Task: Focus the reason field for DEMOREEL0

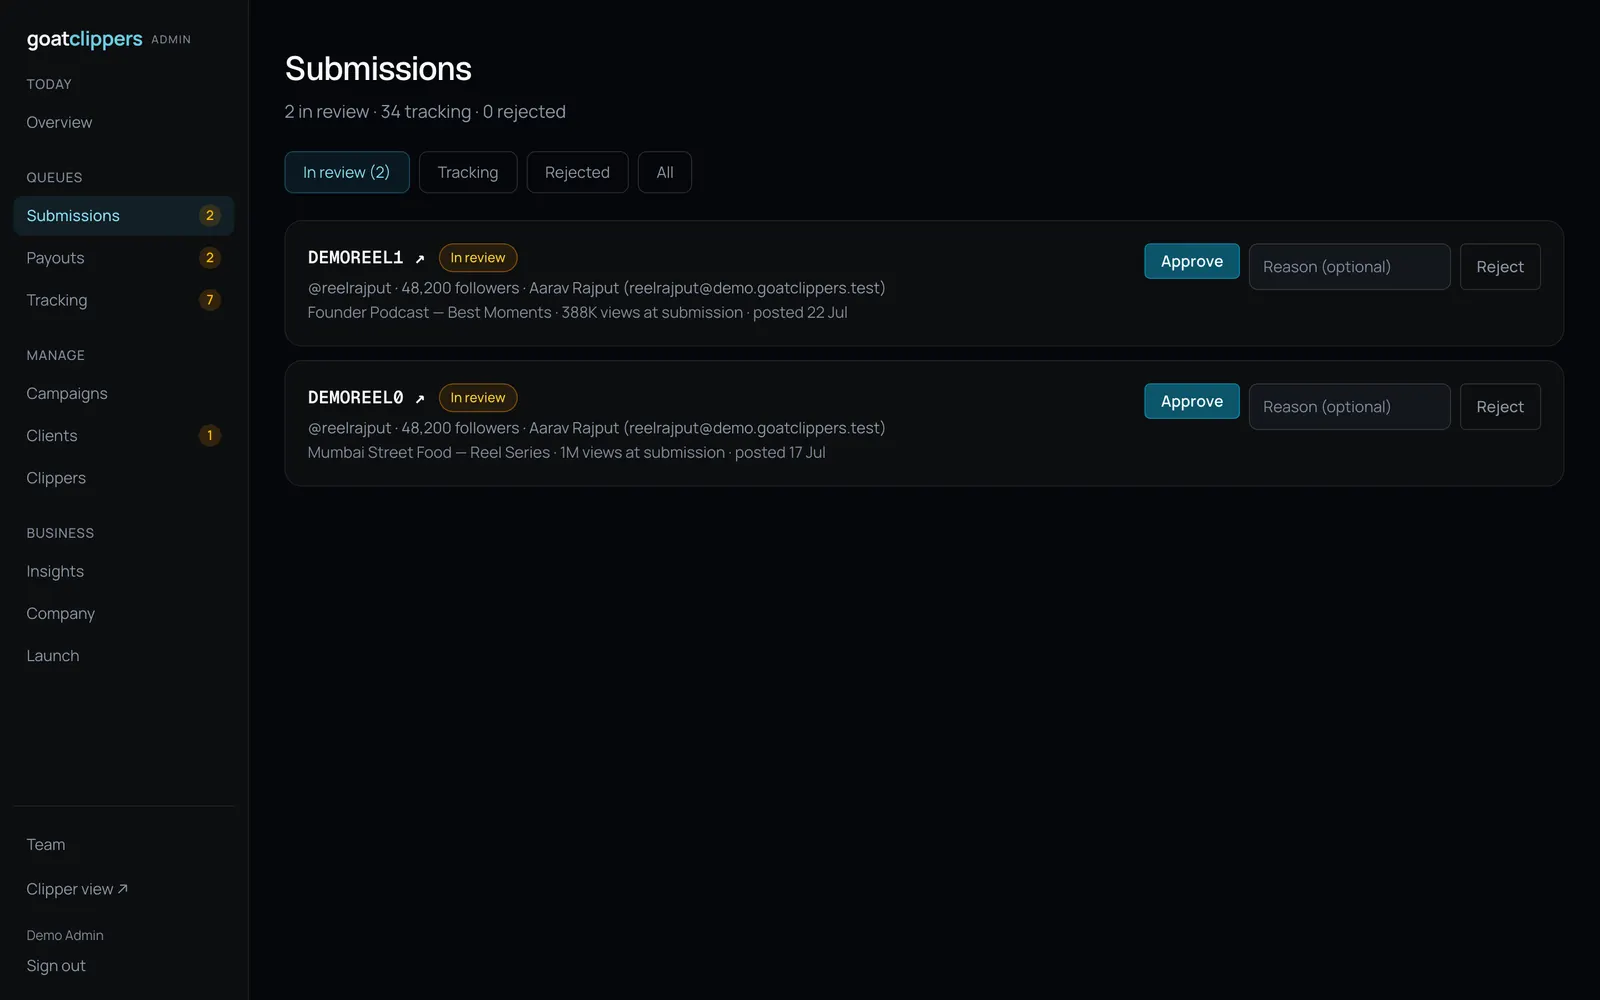Action: pyautogui.click(x=1349, y=407)
